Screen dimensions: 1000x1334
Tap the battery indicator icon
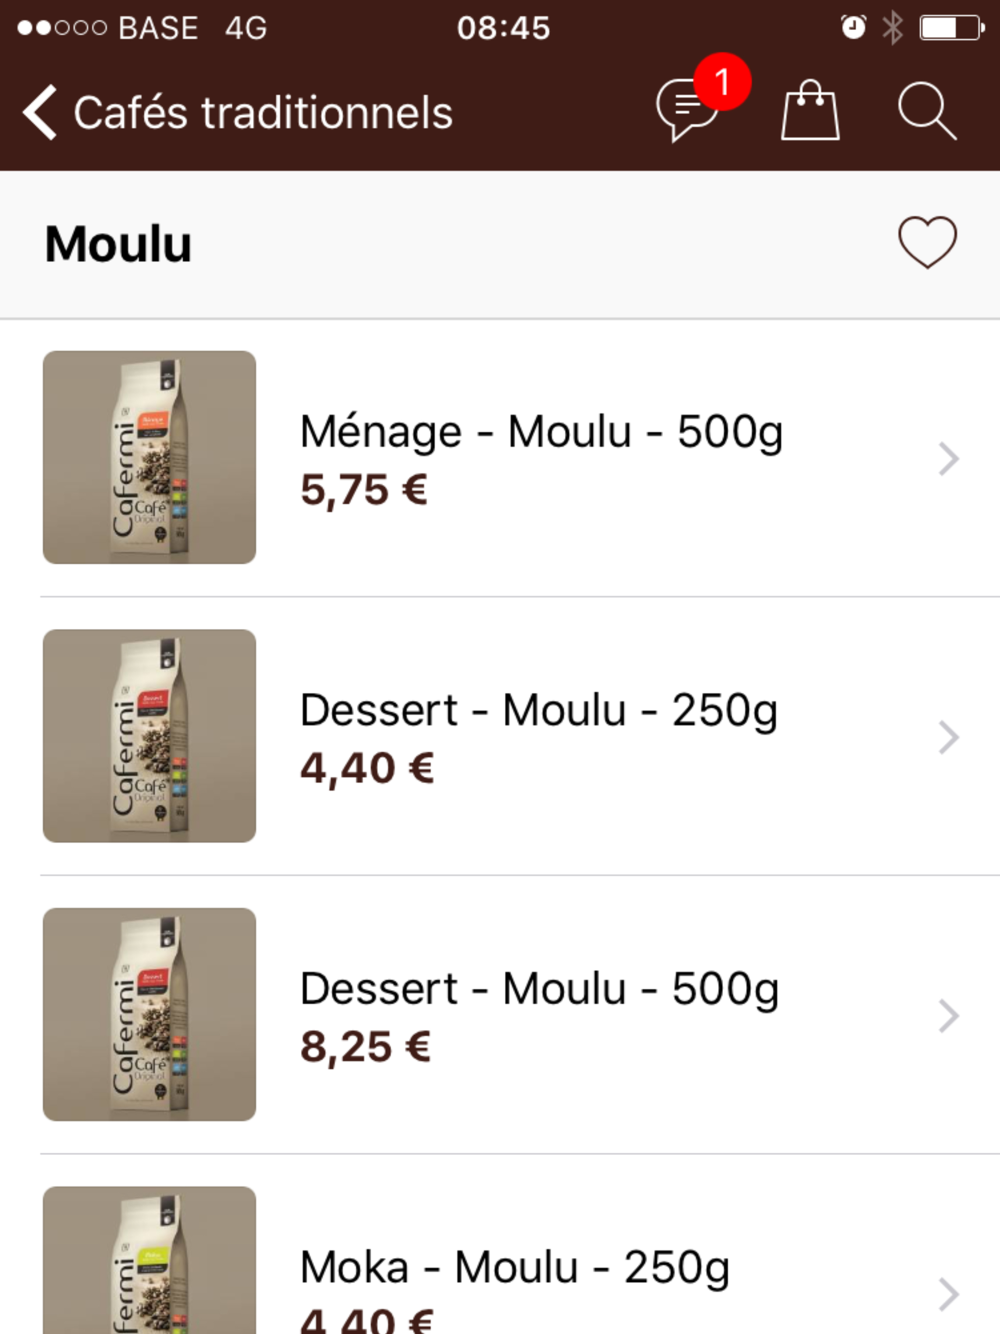(x=950, y=27)
